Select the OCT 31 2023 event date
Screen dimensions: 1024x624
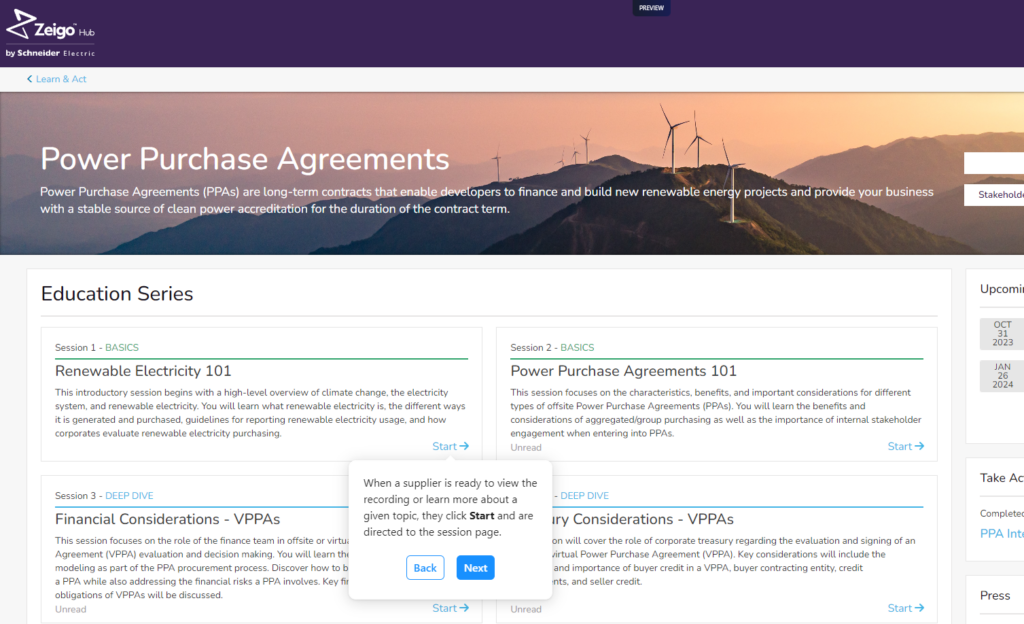point(1002,334)
